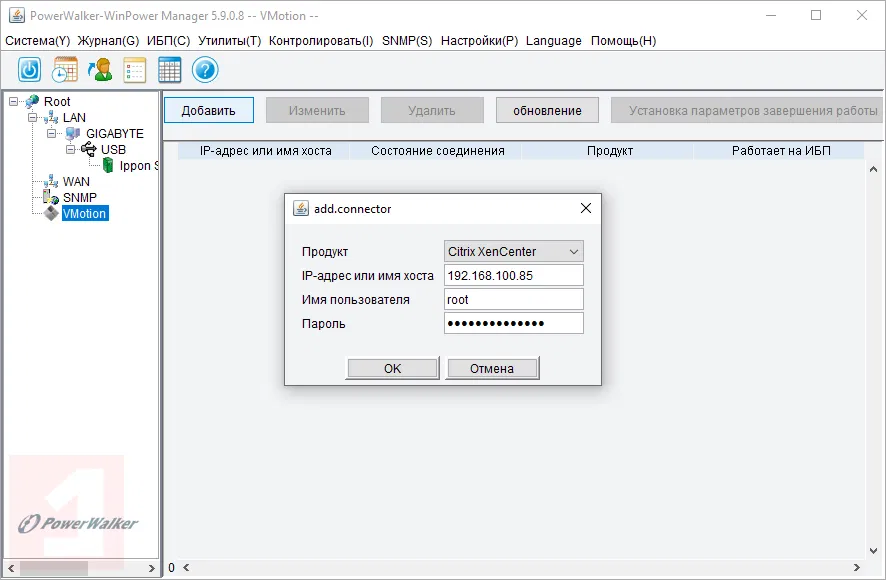Screen dimensions: 886x580
Task: Open the Журнал(G) menu
Action: 108,41
